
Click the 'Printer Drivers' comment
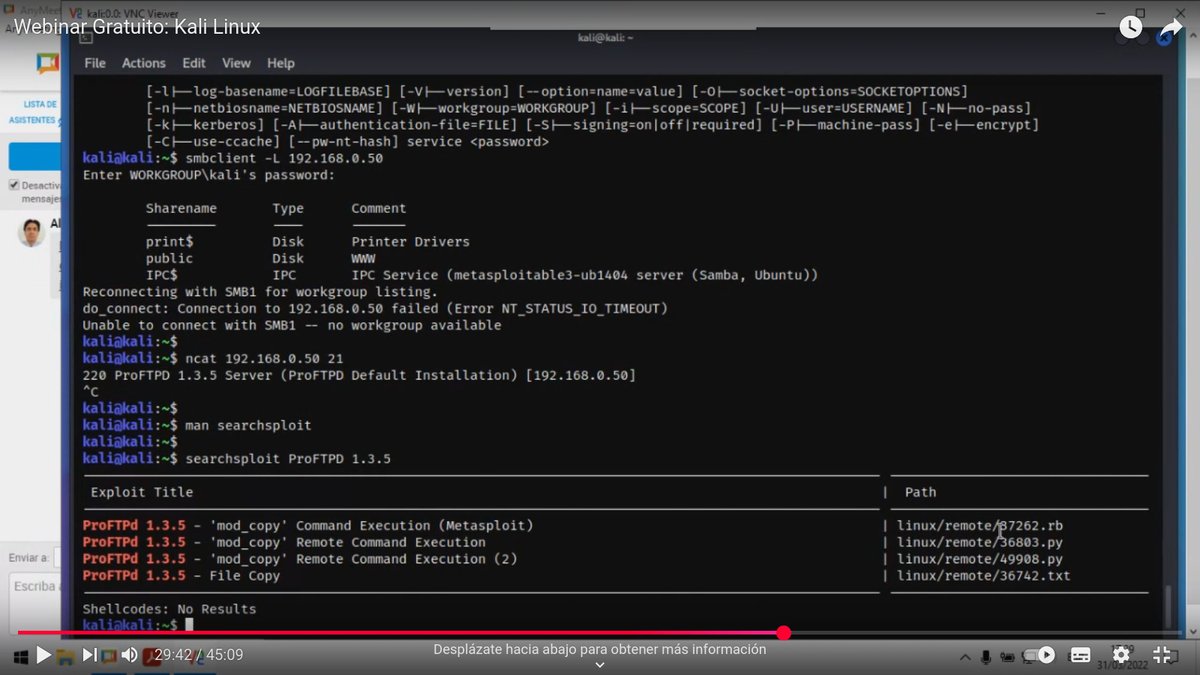[x=410, y=242]
